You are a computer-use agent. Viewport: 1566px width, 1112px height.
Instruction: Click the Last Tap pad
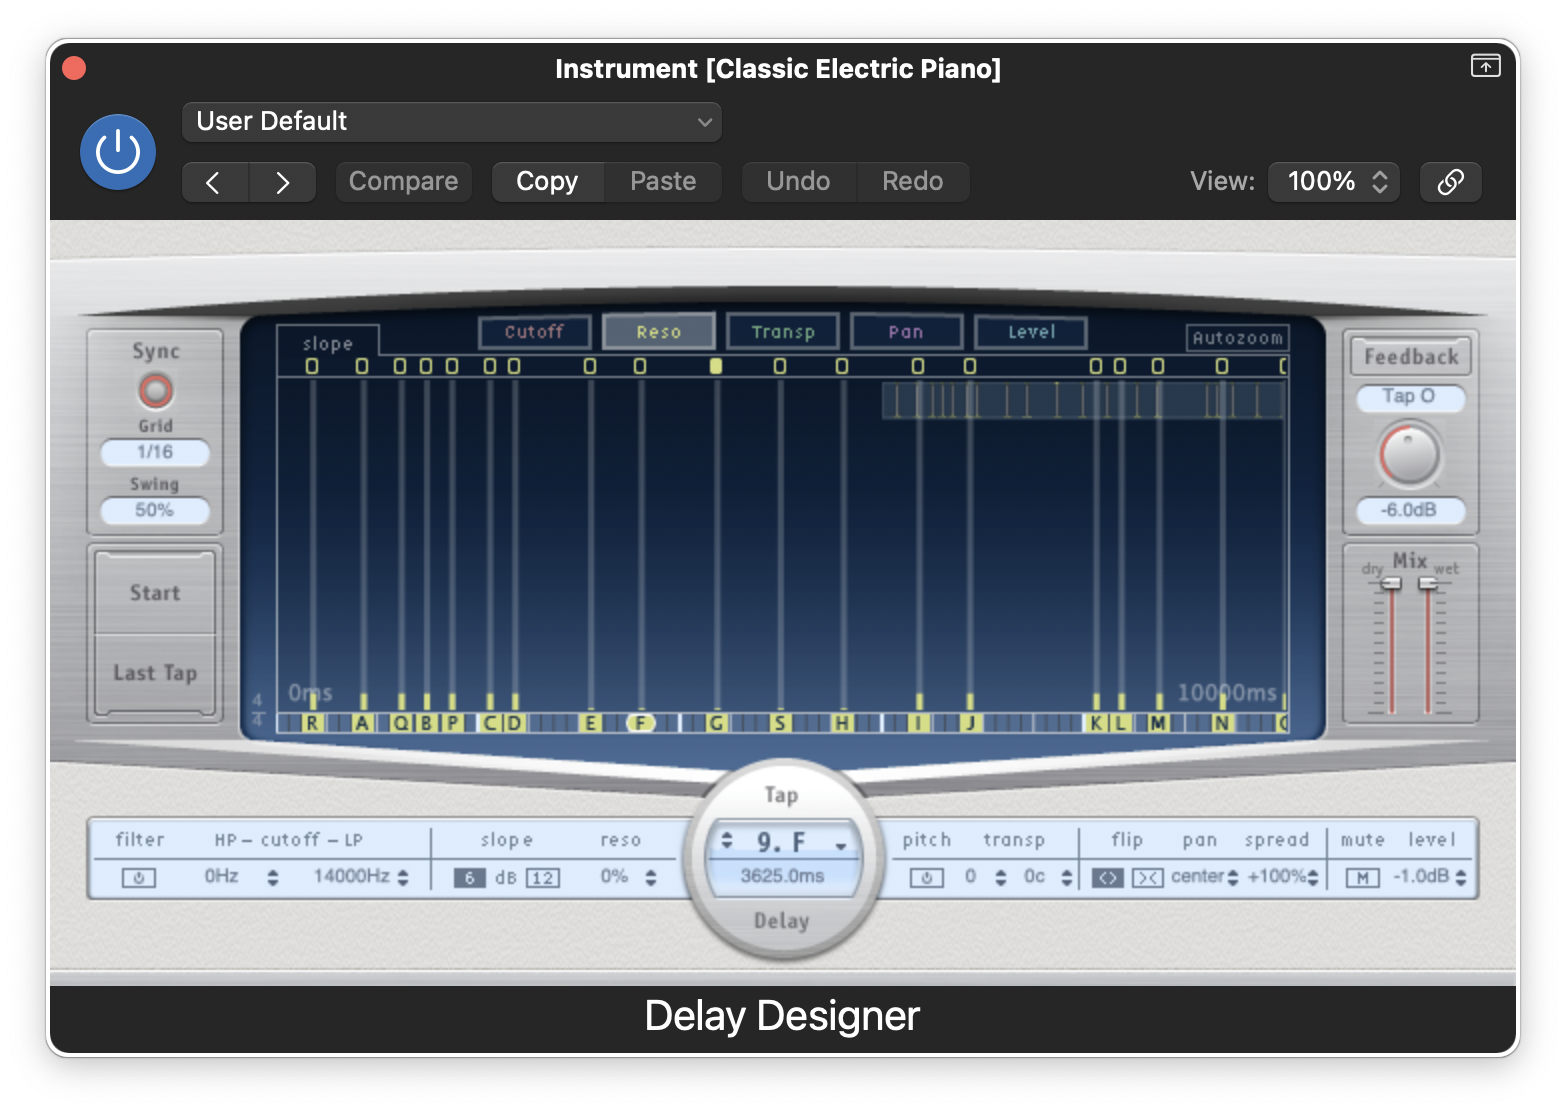pos(155,673)
